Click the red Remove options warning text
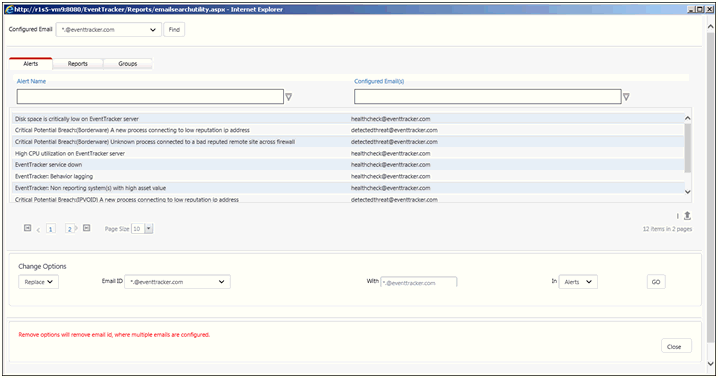 114,334
